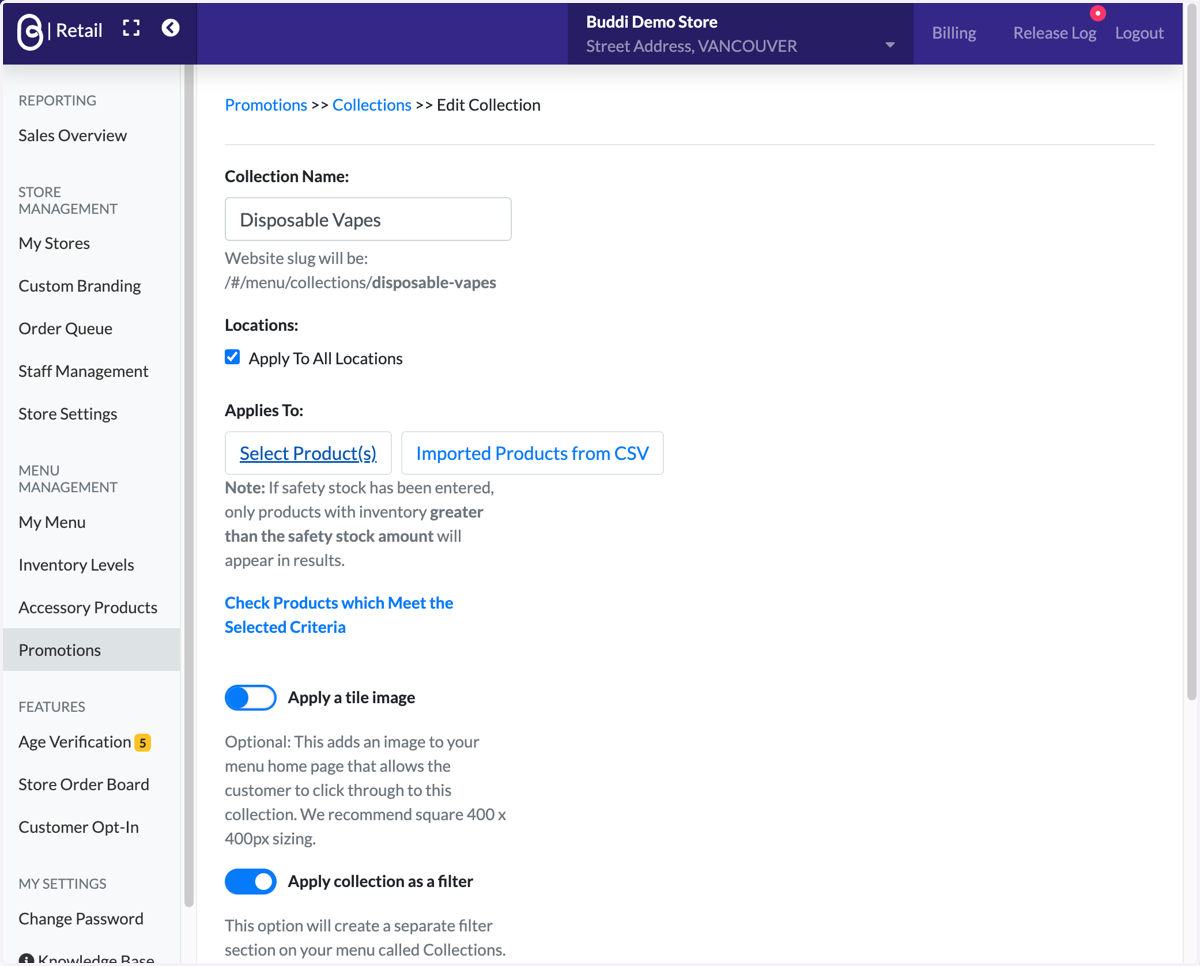Open the Billing page

point(954,33)
